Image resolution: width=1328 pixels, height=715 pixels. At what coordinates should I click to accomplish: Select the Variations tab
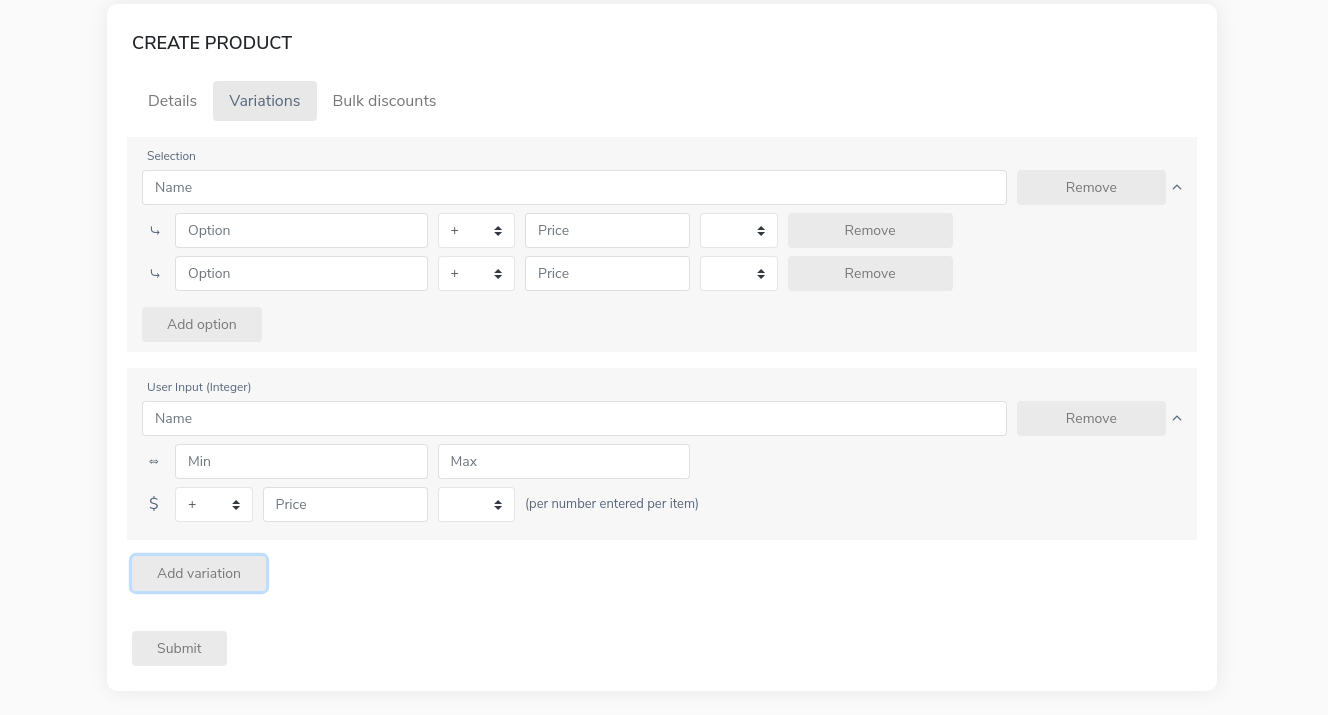(264, 101)
